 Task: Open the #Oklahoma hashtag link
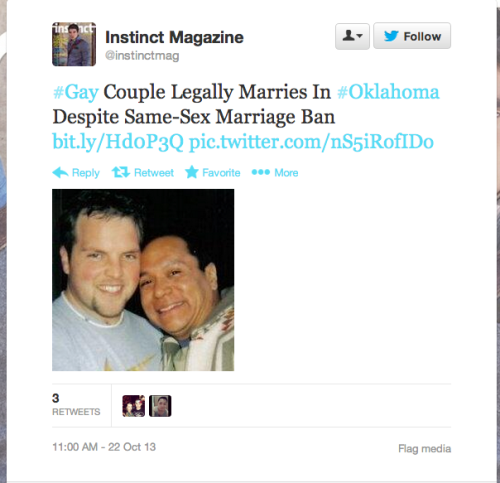[x=388, y=92]
